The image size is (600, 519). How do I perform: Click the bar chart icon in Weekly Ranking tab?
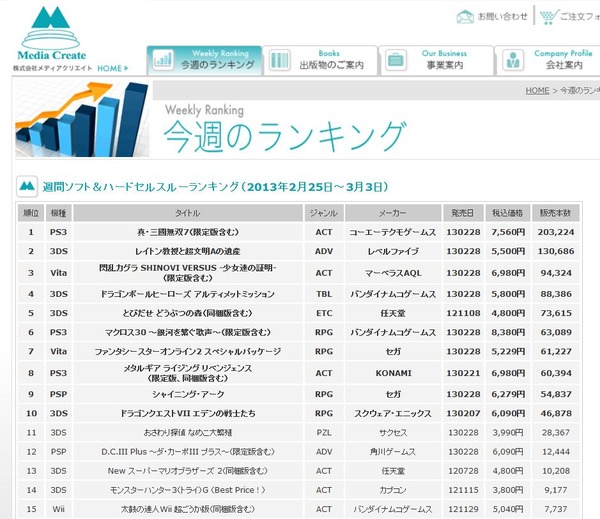click(x=163, y=60)
